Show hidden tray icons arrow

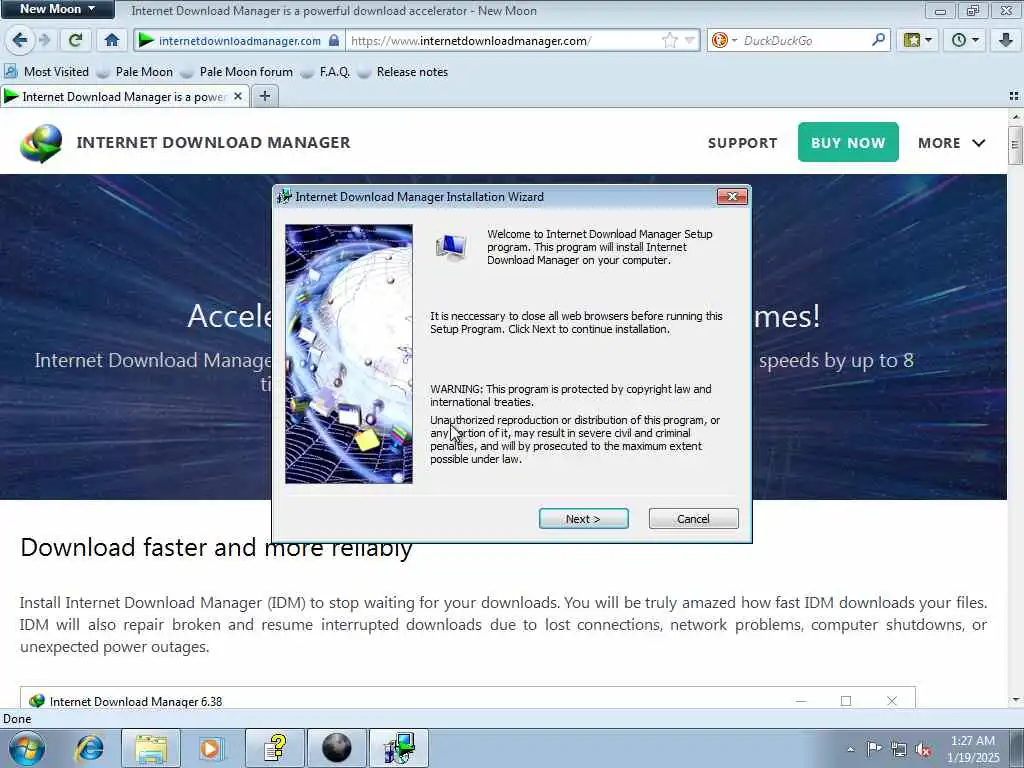pyautogui.click(x=850, y=749)
